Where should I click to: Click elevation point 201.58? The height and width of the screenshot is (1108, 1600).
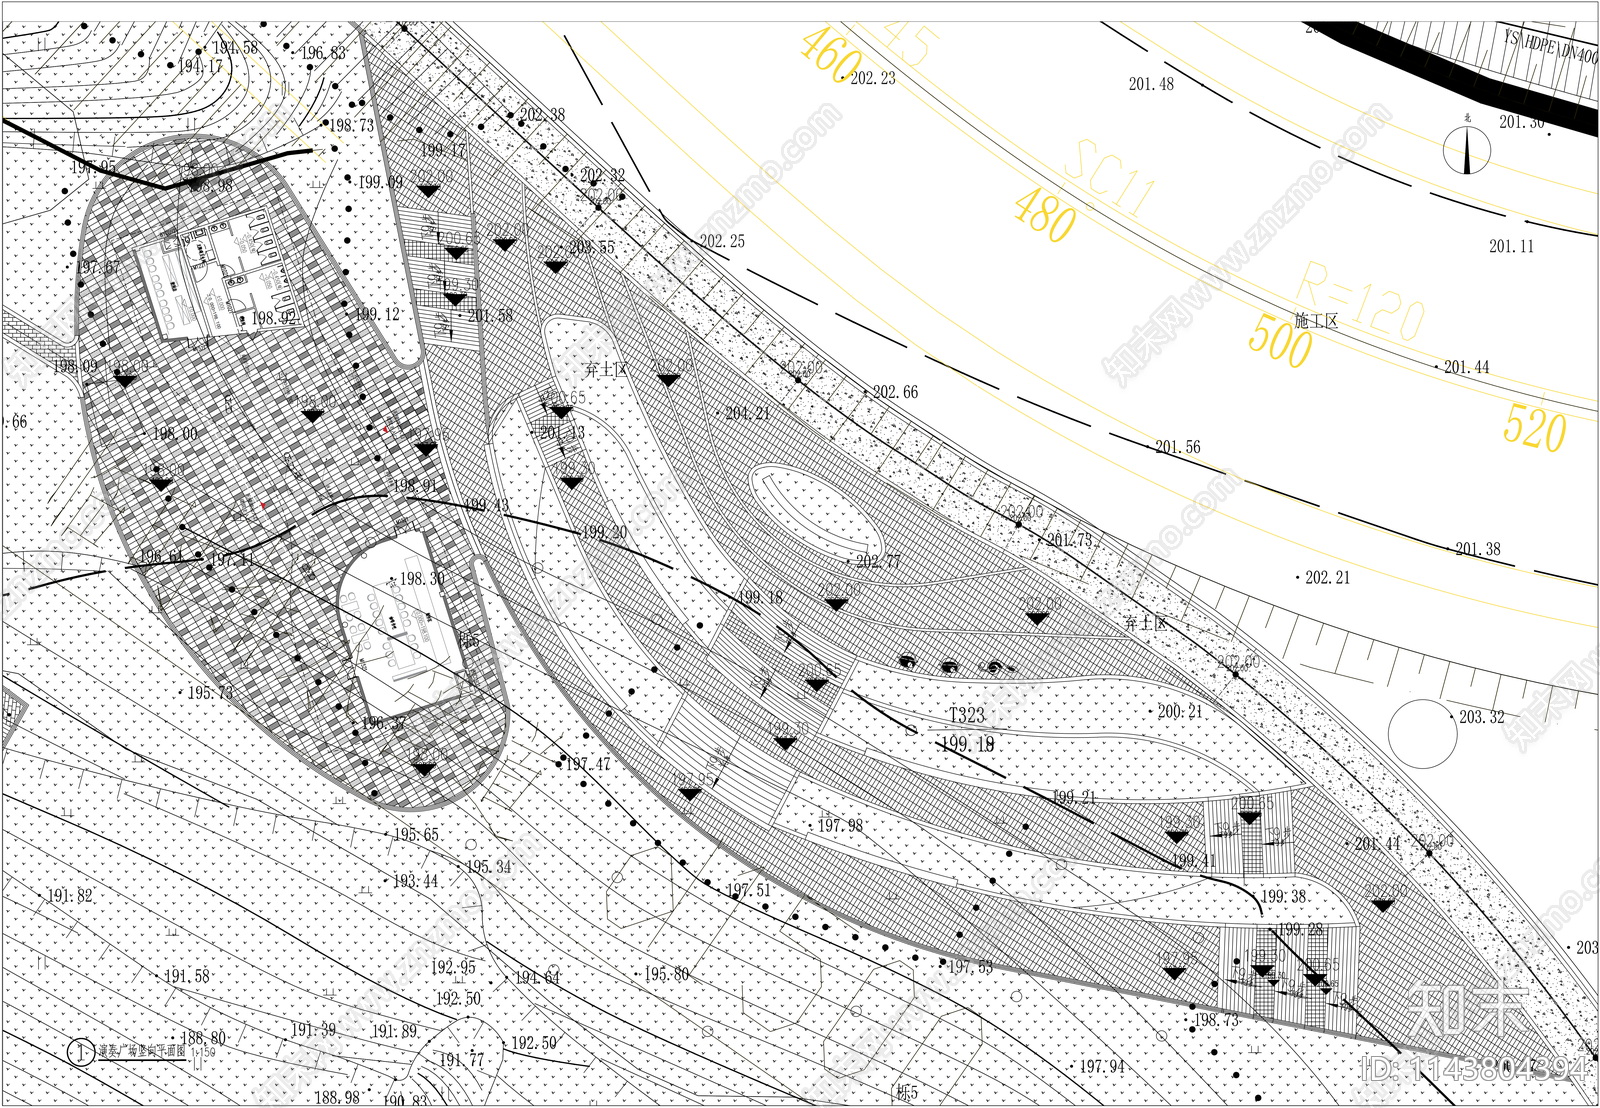(490, 316)
